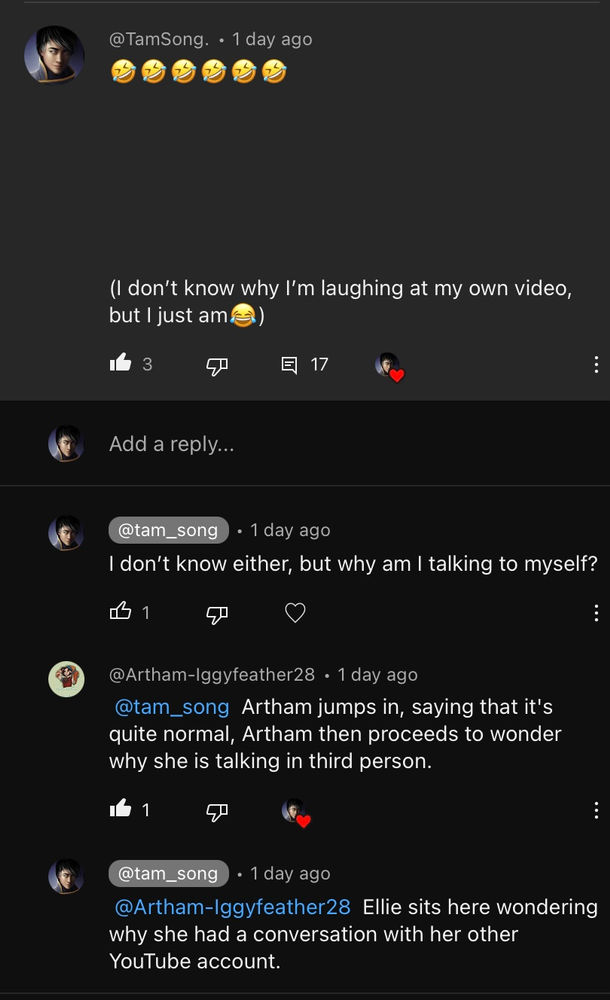Open @Artham-Iggyfeather28 username above reply
Image resolution: width=610 pixels, height=1000 pixels.
click(212, 675)
